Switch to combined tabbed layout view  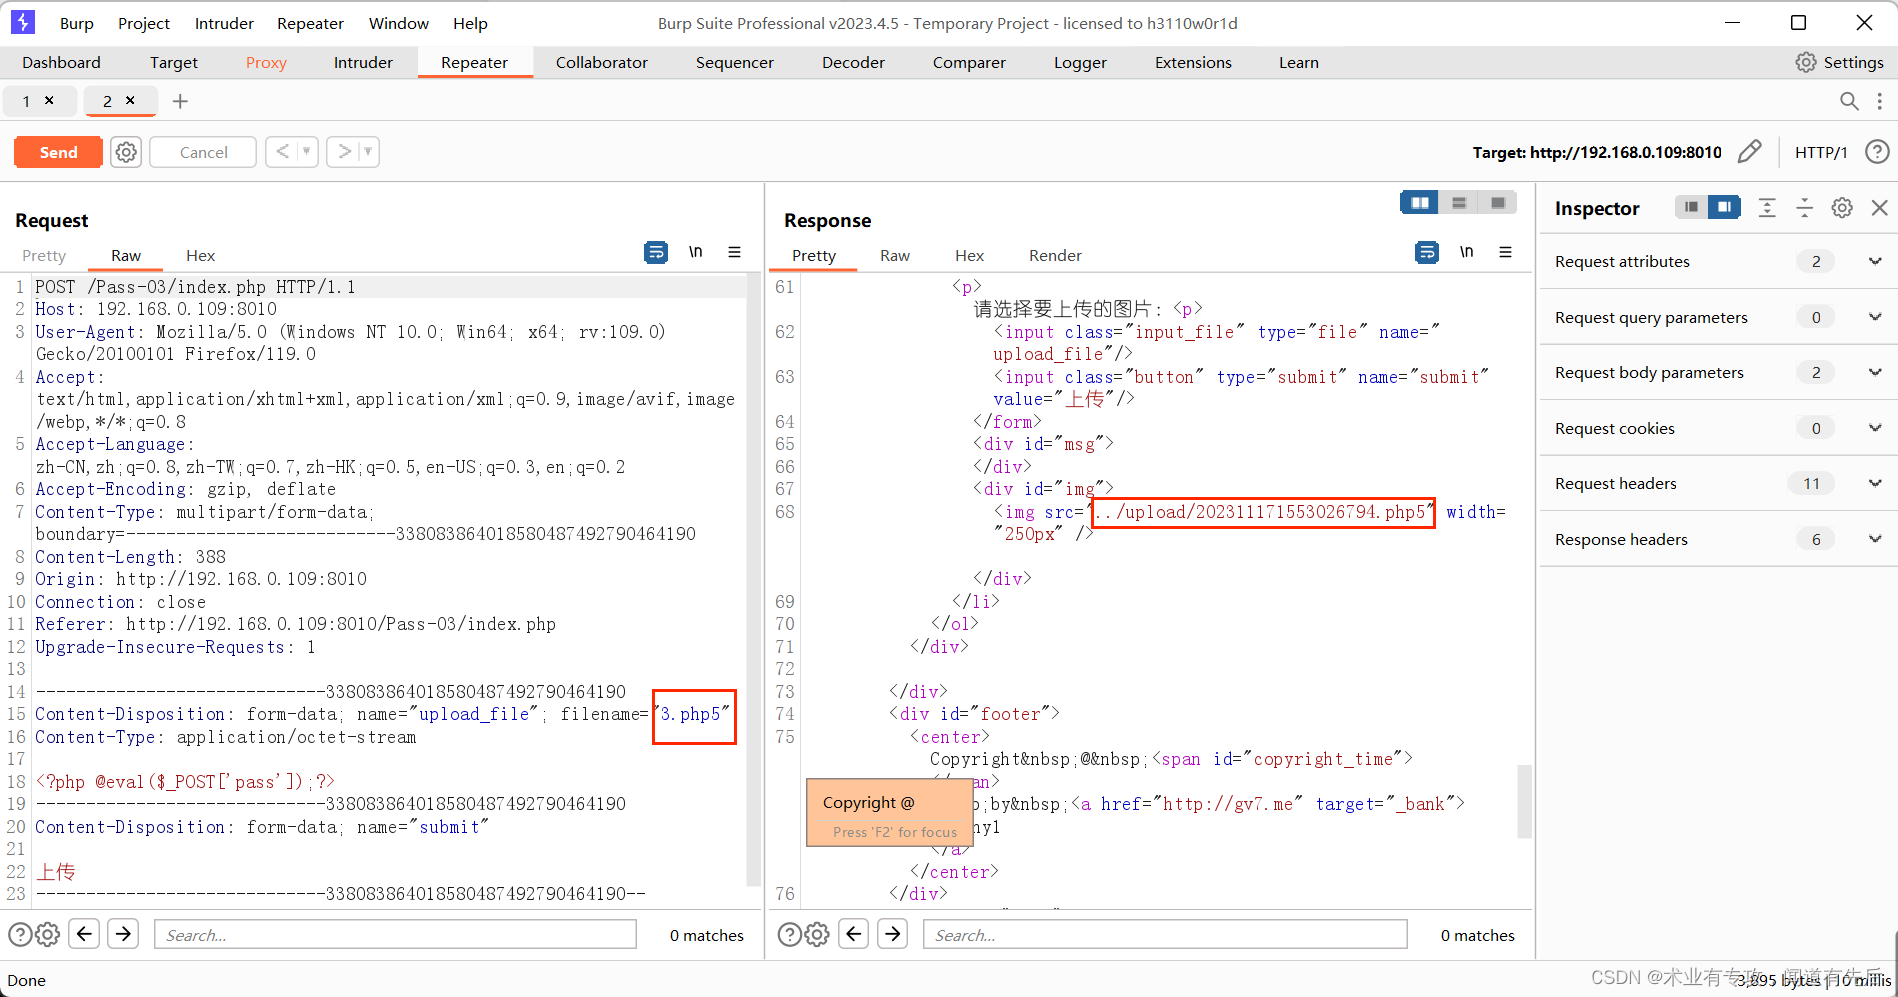1498,203
